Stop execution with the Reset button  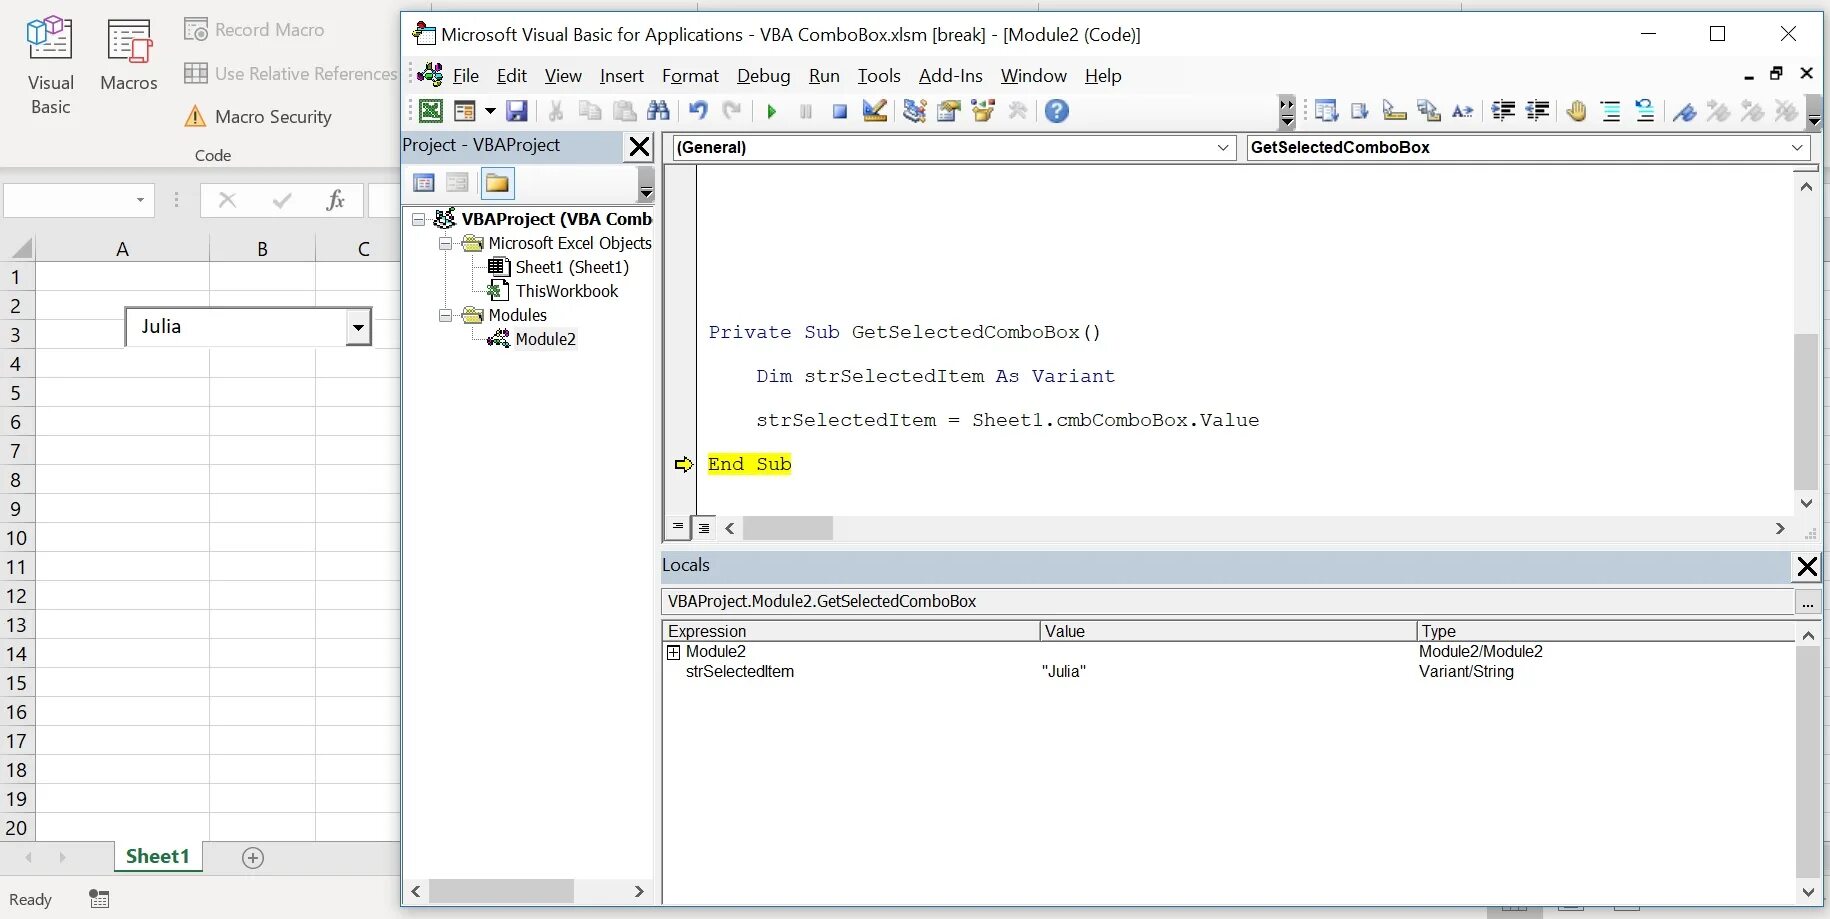pyautogui.click(x=840, y=111)
